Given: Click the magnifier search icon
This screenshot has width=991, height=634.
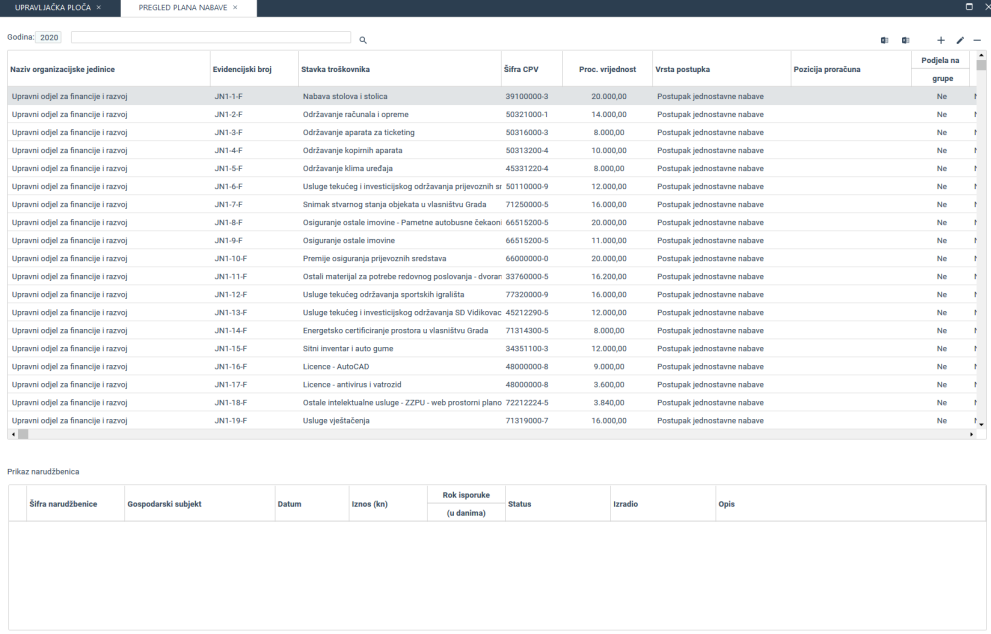Looking at the screenshot, I should [363, 40].
